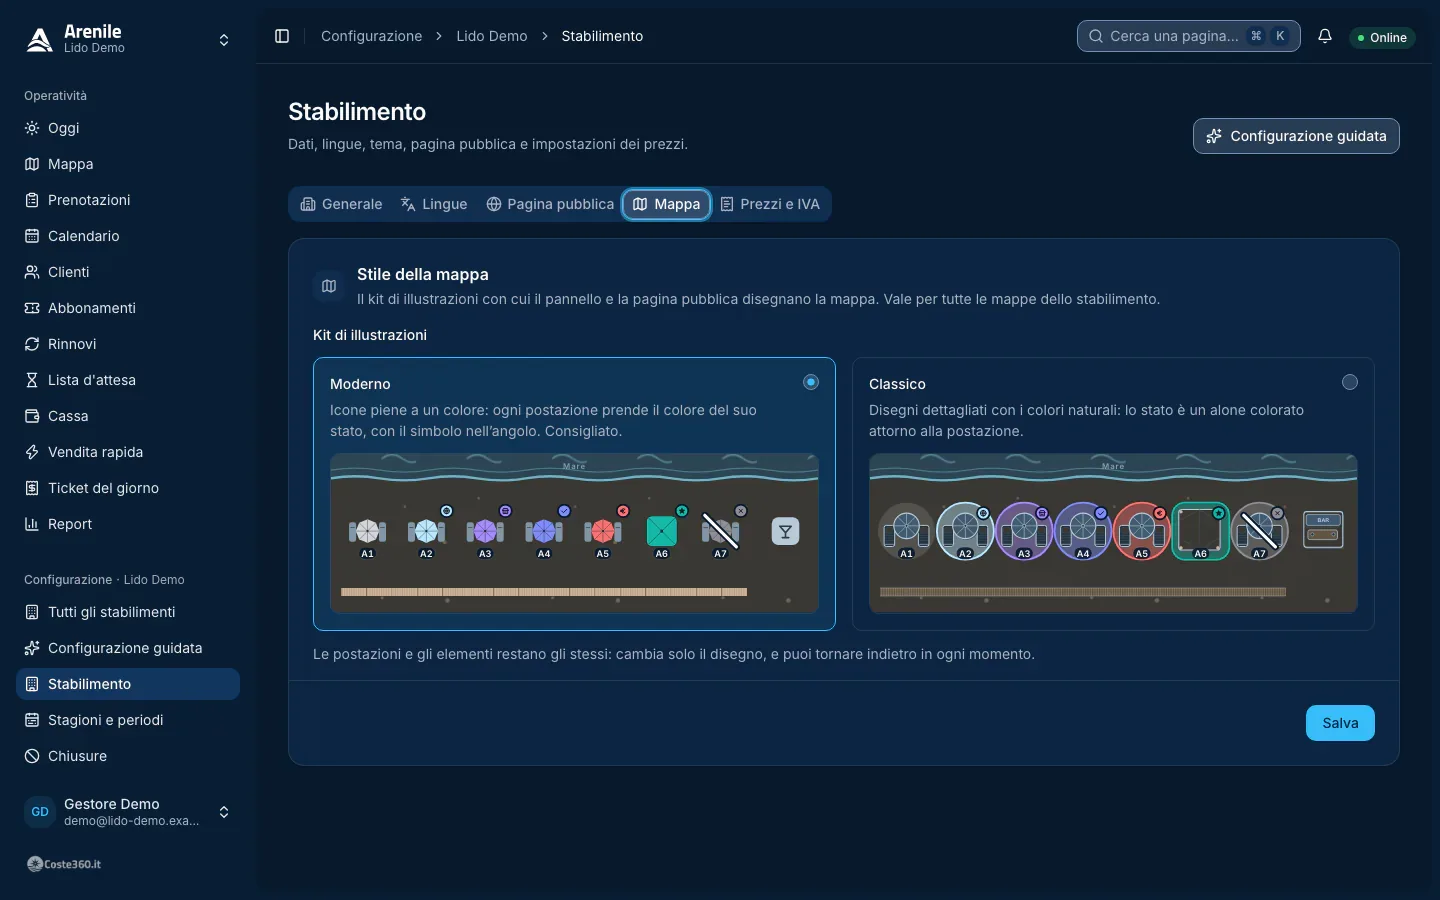Click the Rinnovi refresh icon
Image resolution: width=1440 pixels, height=900 pixels.
[32, 344]
